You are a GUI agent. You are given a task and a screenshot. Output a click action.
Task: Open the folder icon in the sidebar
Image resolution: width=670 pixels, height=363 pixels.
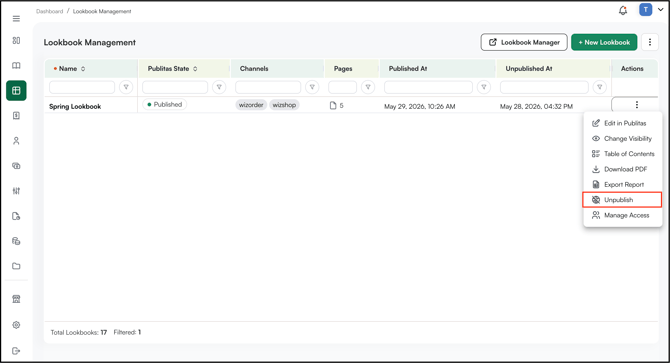[x=16, y=266]
